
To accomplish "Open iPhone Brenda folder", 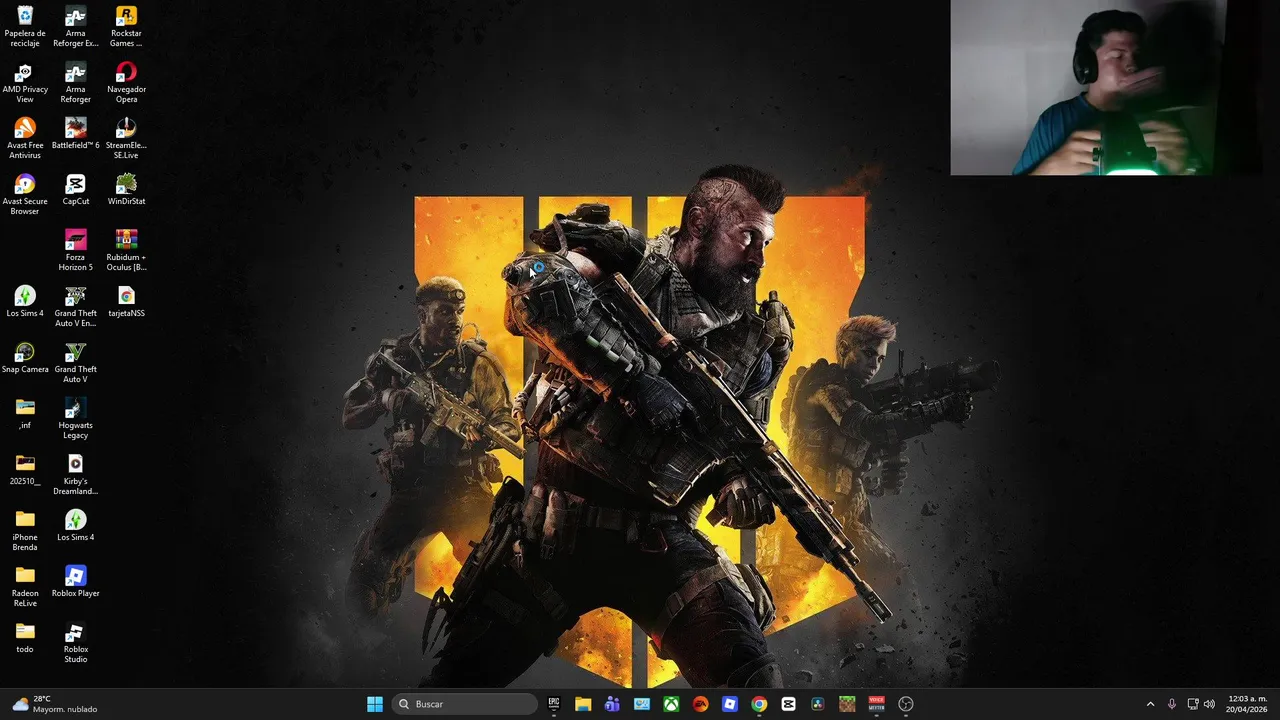I will (x=25, y=530).
